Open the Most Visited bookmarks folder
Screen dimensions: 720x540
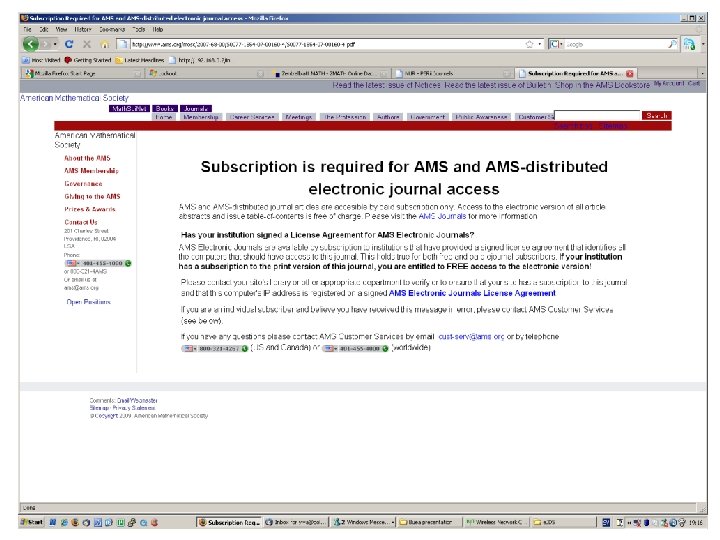[41, 60]
